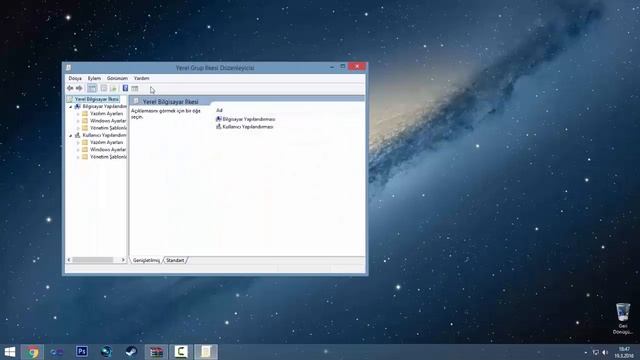Expand Windows Ayarları arrow under Kullanıcı Yapılandırması
This screenshot has height=360, width=640.
click(x=78, y=150)
